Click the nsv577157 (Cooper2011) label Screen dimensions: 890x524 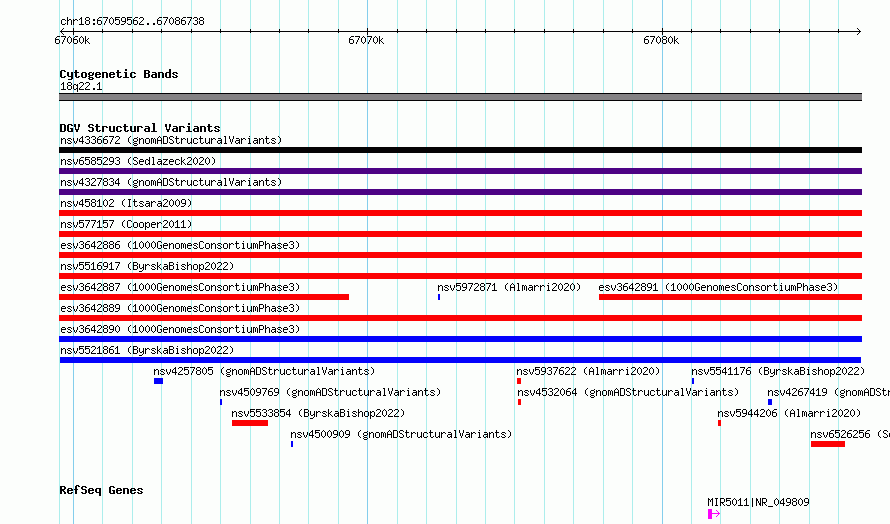[126, 224]
